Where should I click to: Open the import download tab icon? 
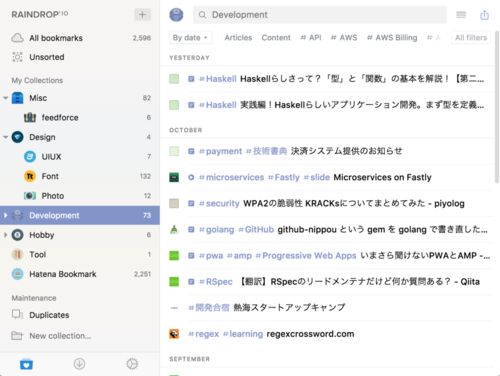click(79, 364)
